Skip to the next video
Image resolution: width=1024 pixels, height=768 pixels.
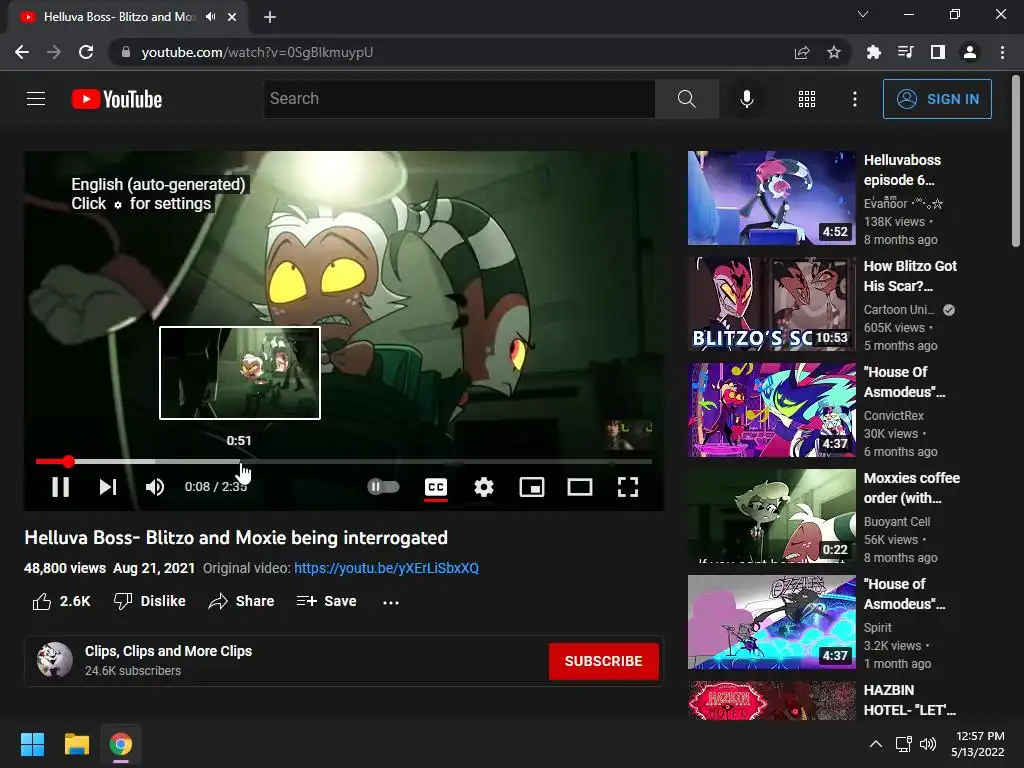[x=108, y=487]
